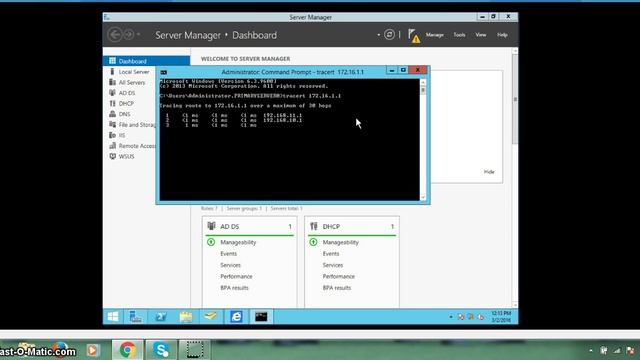640x360 pixels.
Task: Open Internet Explorer in server taskbar
Action: (x=236, y=317)
